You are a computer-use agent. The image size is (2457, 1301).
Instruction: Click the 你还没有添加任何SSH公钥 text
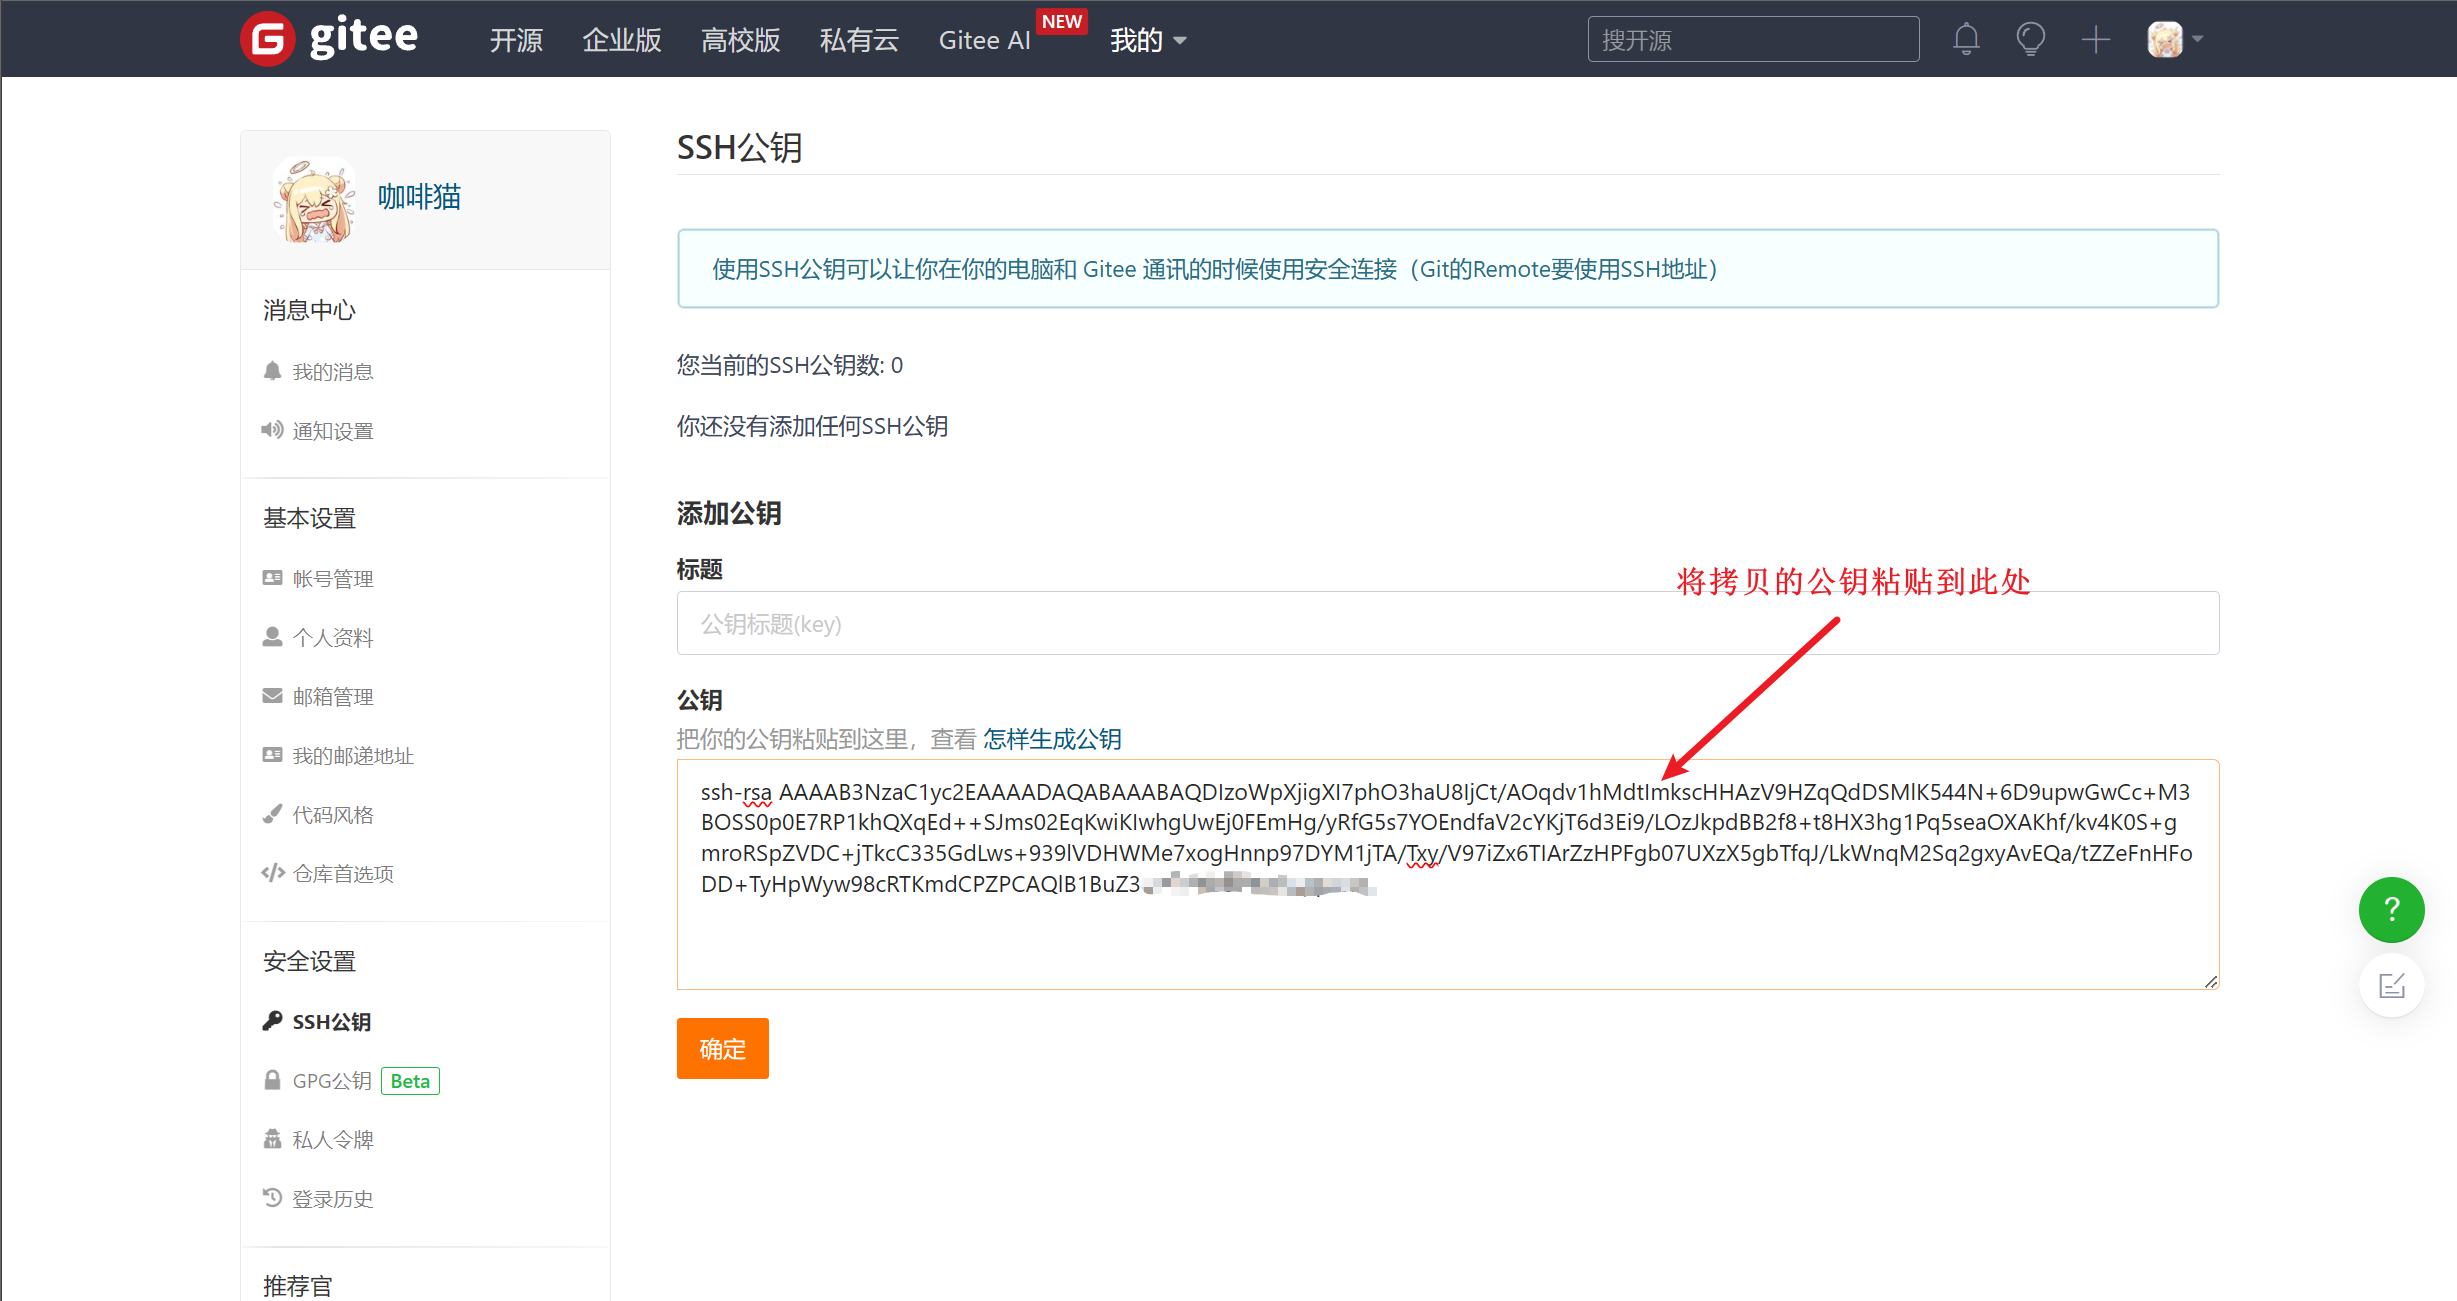[813, 426]
